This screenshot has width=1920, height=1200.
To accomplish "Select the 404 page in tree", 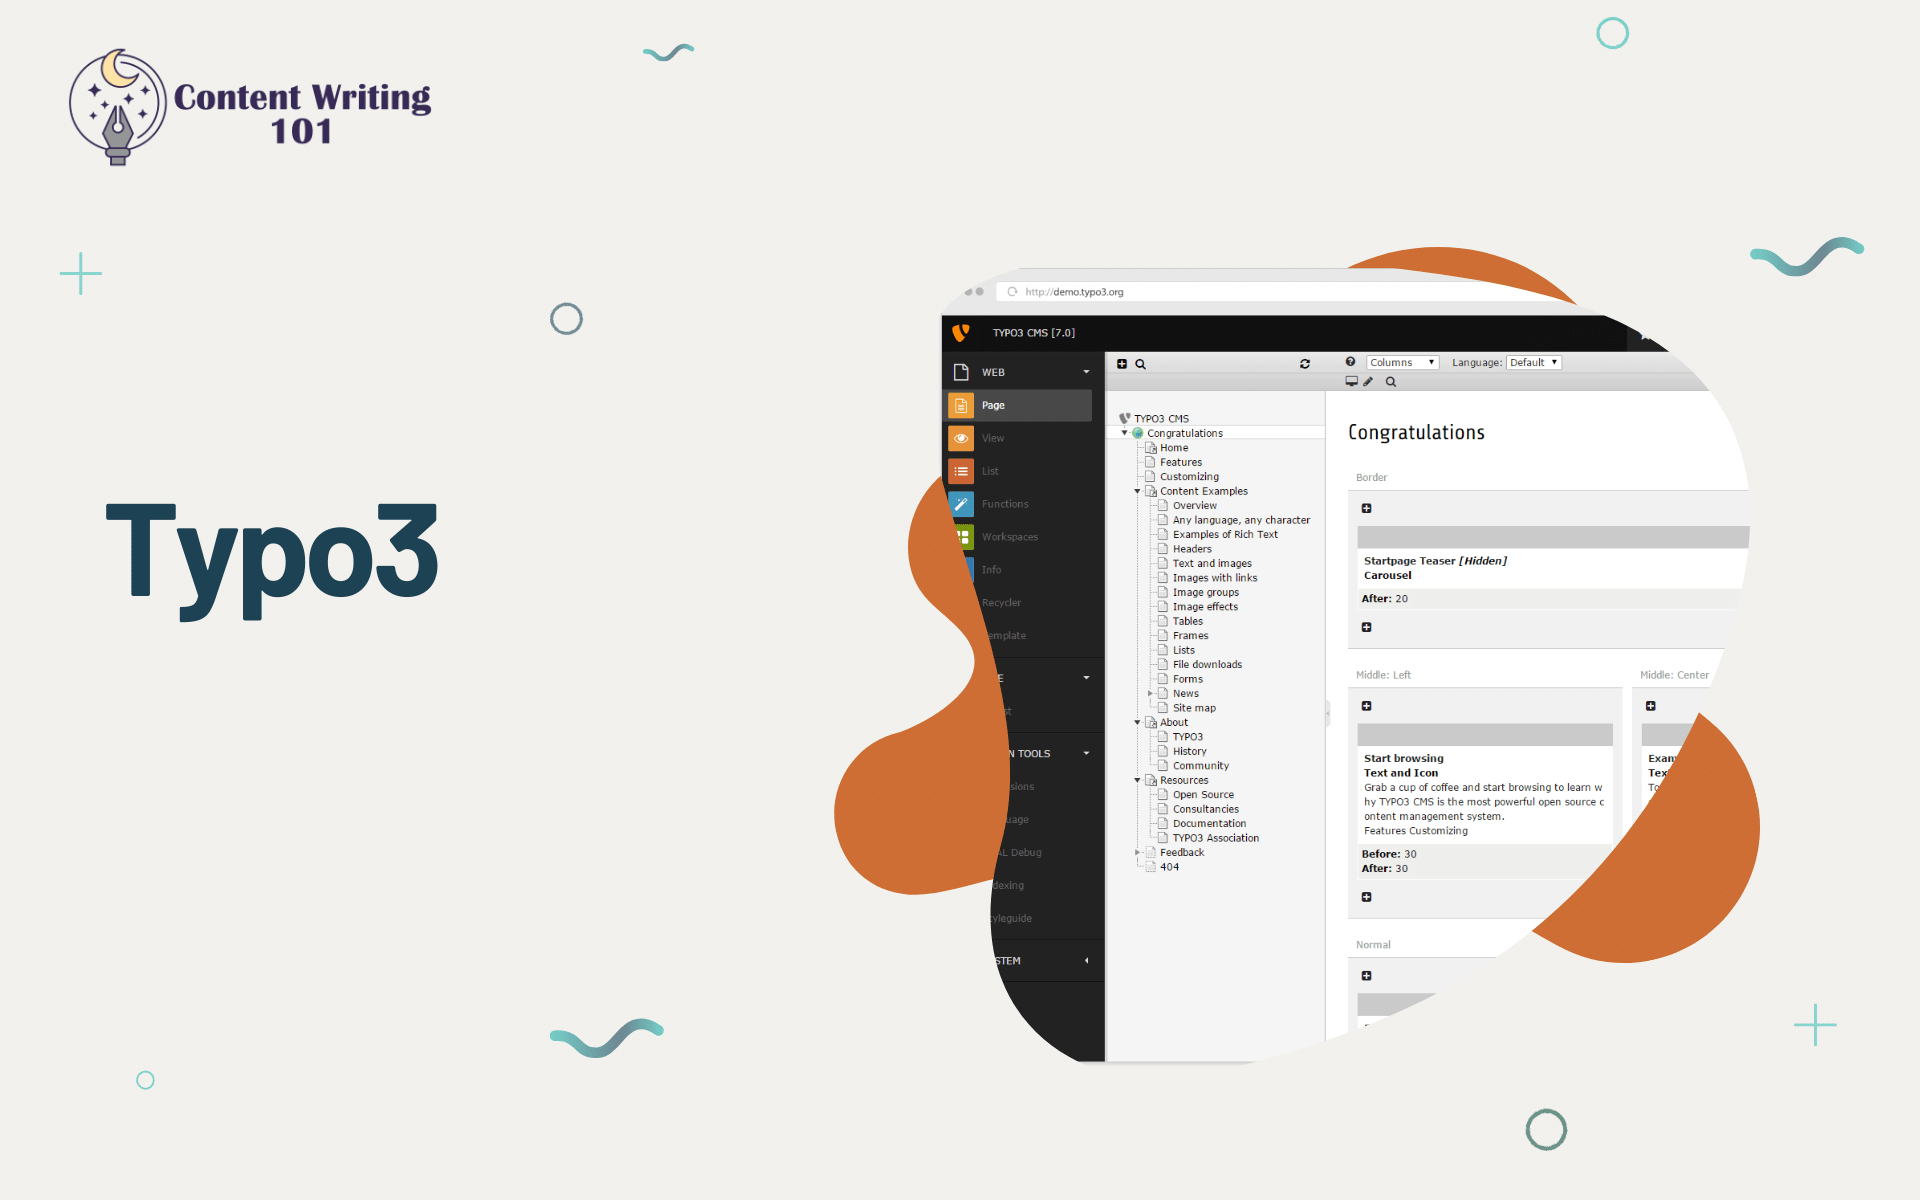I will [x=1169, y=867].
